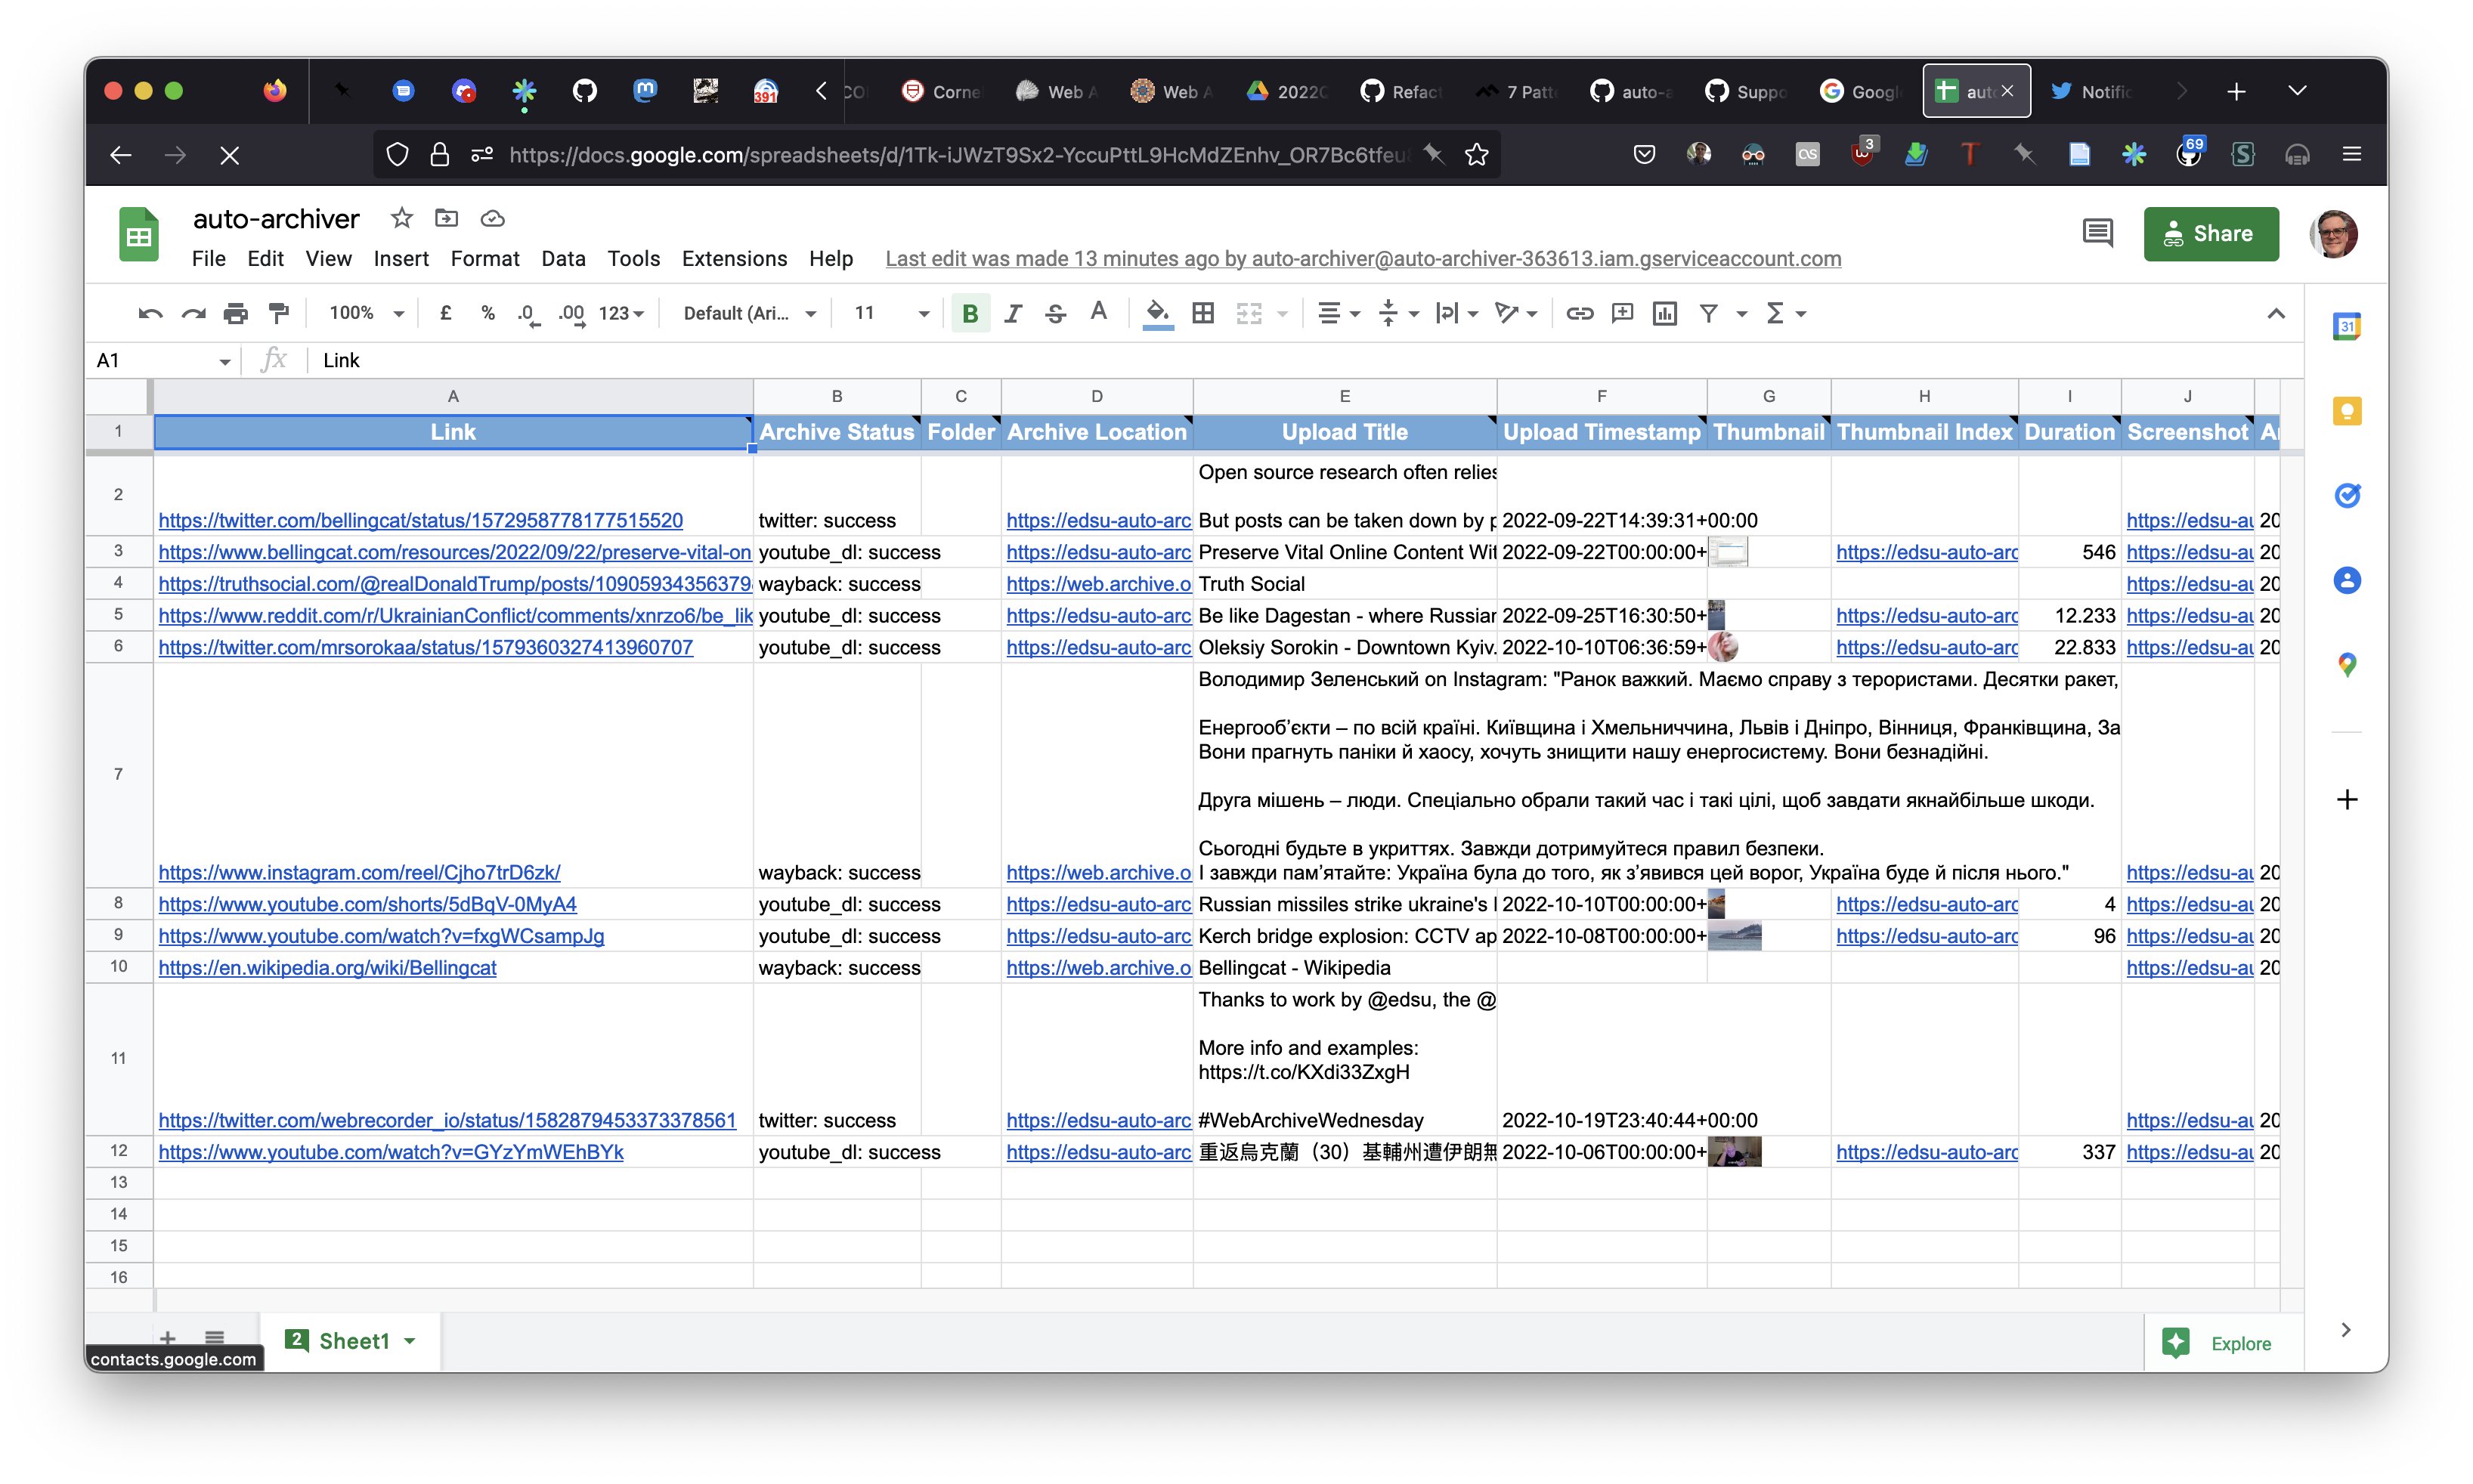Expand the Sheet1 tab options arrow
The height and width of the screenshot is (1484, 2473).
[x=410, y=1341]
